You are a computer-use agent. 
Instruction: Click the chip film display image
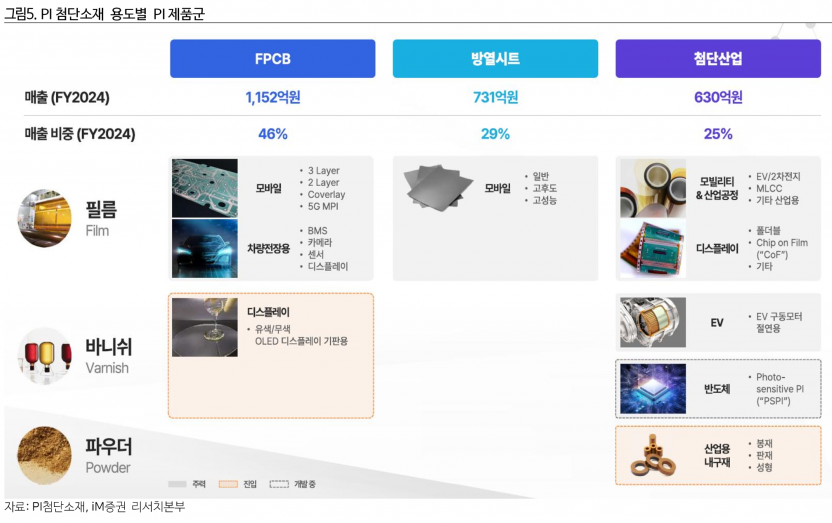coord(653,248)
